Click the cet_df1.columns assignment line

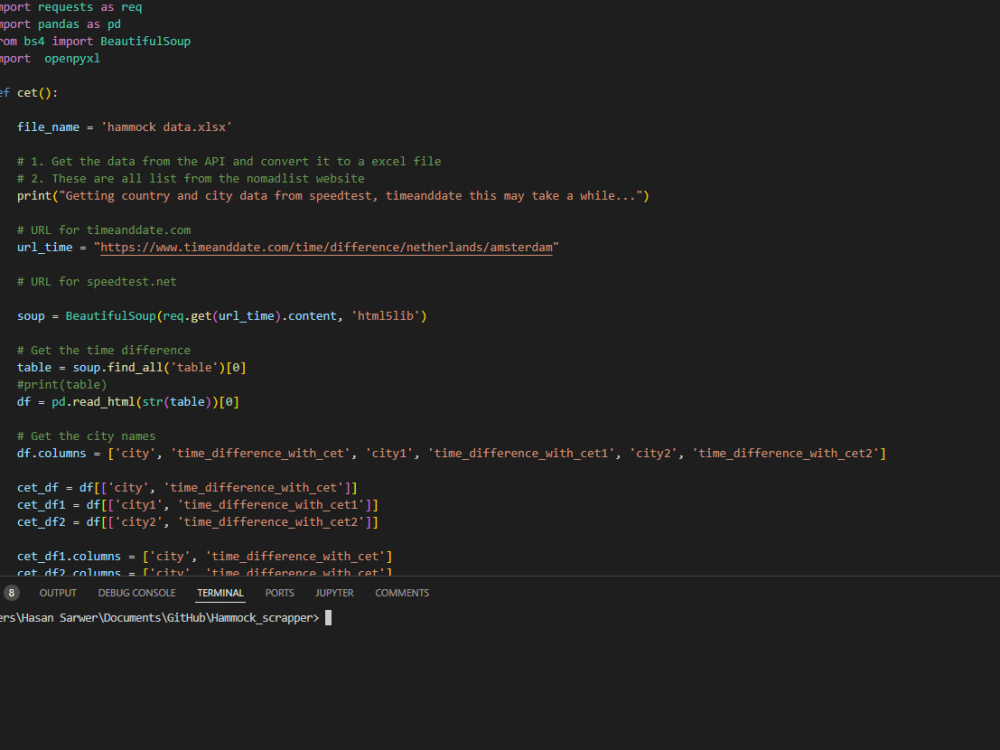pyautogui.click(x=205, y=557)
